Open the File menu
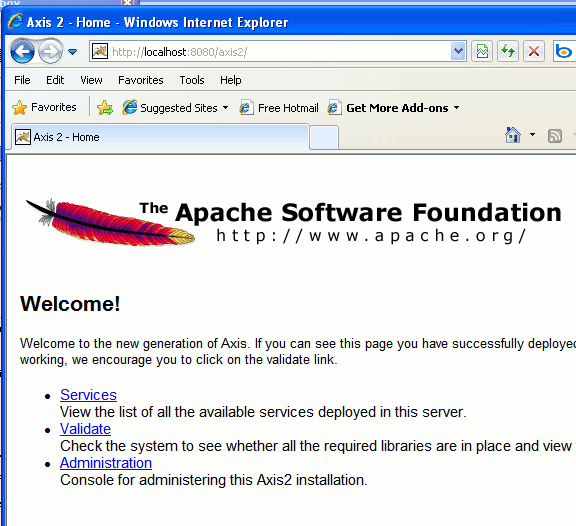The image size is (576, 526). coord(22,80)
